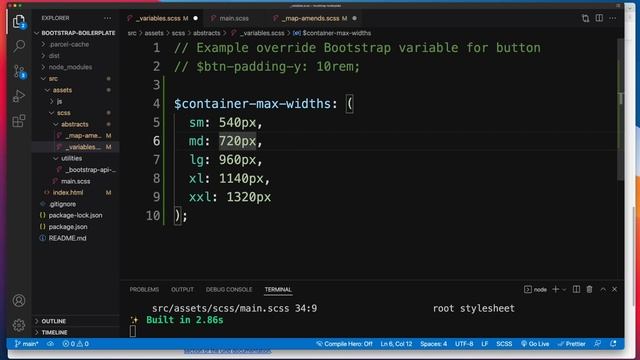This screenshot has height=360, width=640.
Task: Open the Explorer view in activity bar
Action: pyautogui.click(x=19, y=21)
